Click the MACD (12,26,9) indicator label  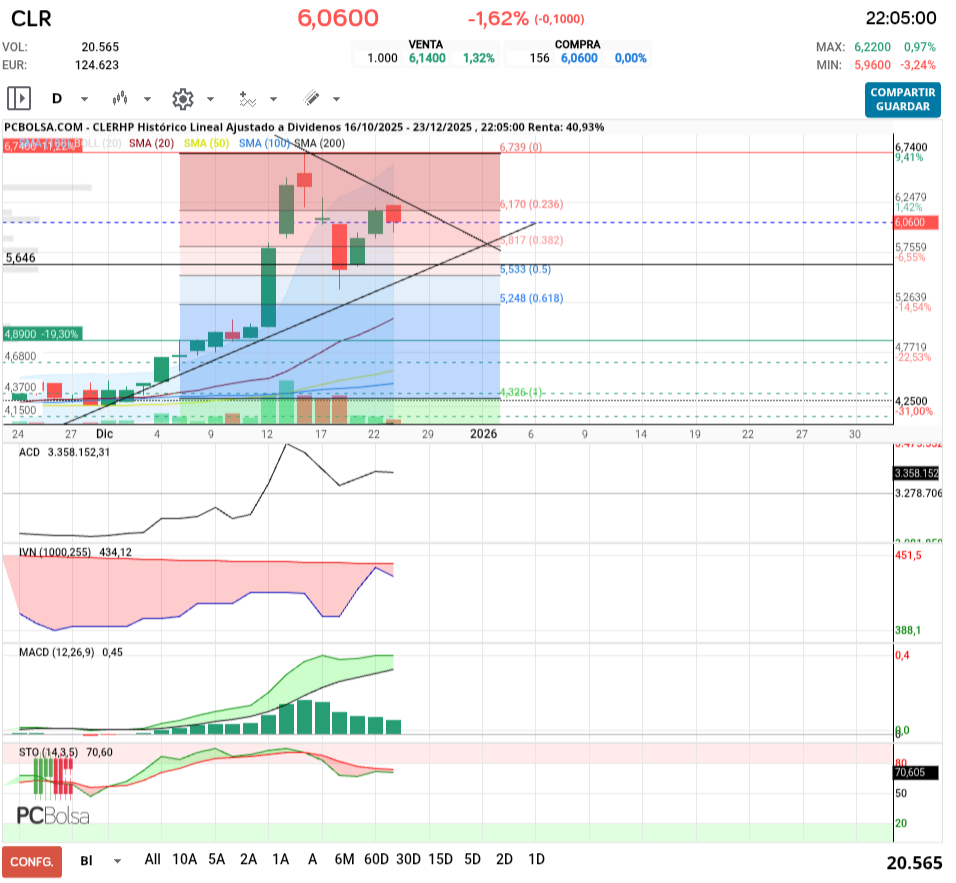(x=57, y=652)
